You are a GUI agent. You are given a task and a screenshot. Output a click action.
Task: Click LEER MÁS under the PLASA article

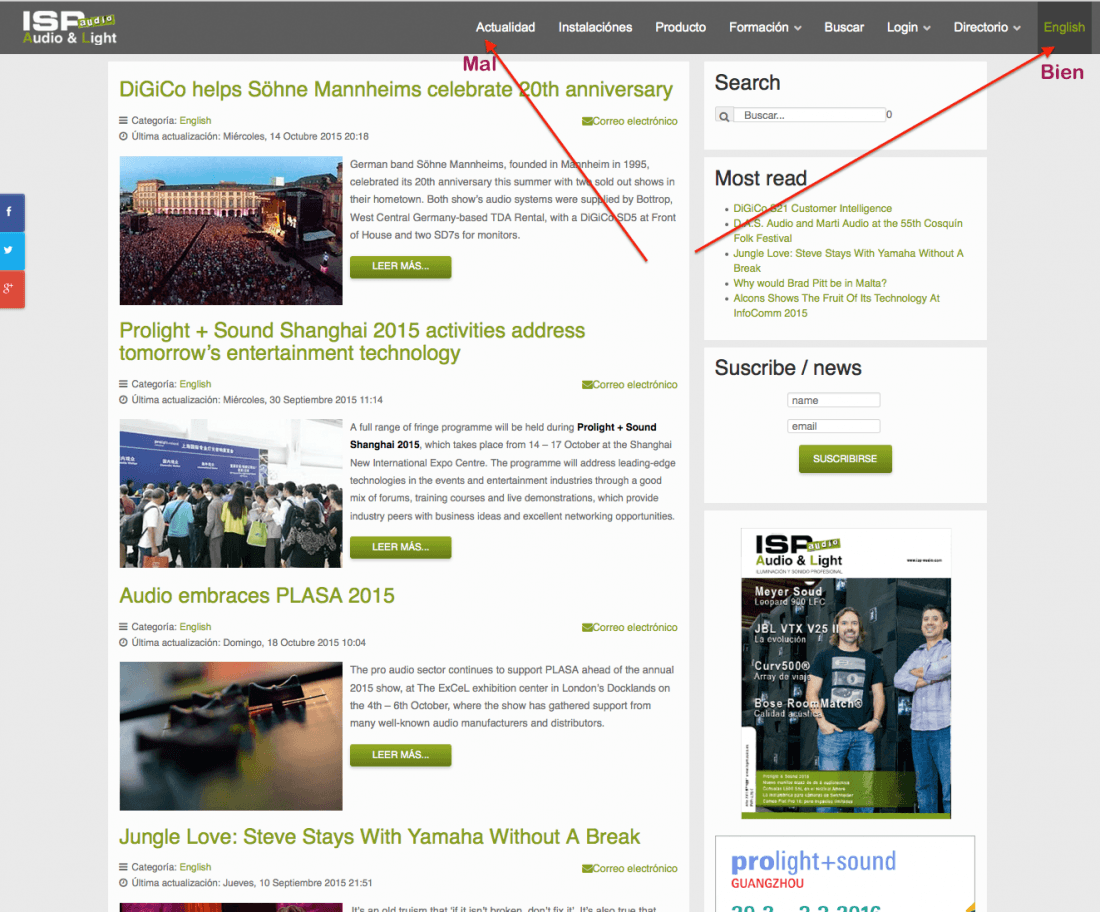[x=401, y=755]
